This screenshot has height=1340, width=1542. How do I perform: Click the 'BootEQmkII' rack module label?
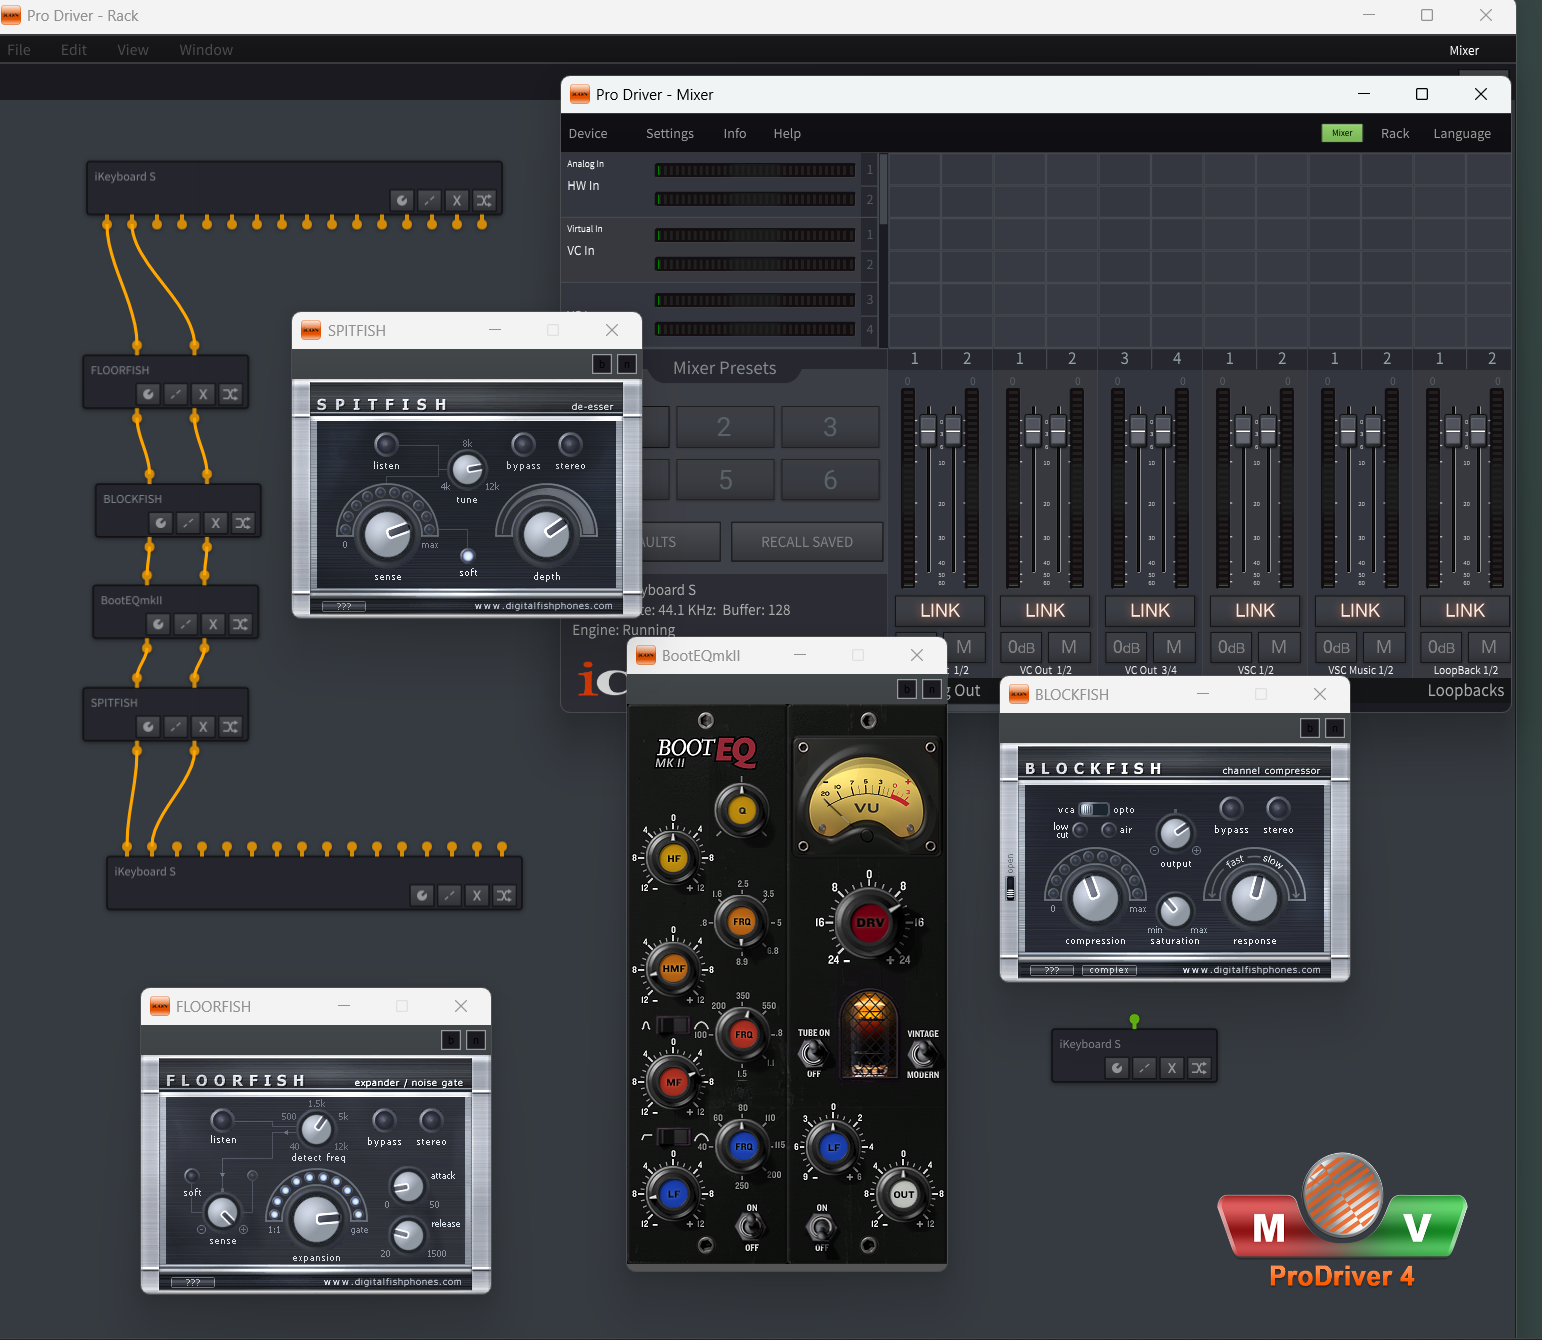131,600
